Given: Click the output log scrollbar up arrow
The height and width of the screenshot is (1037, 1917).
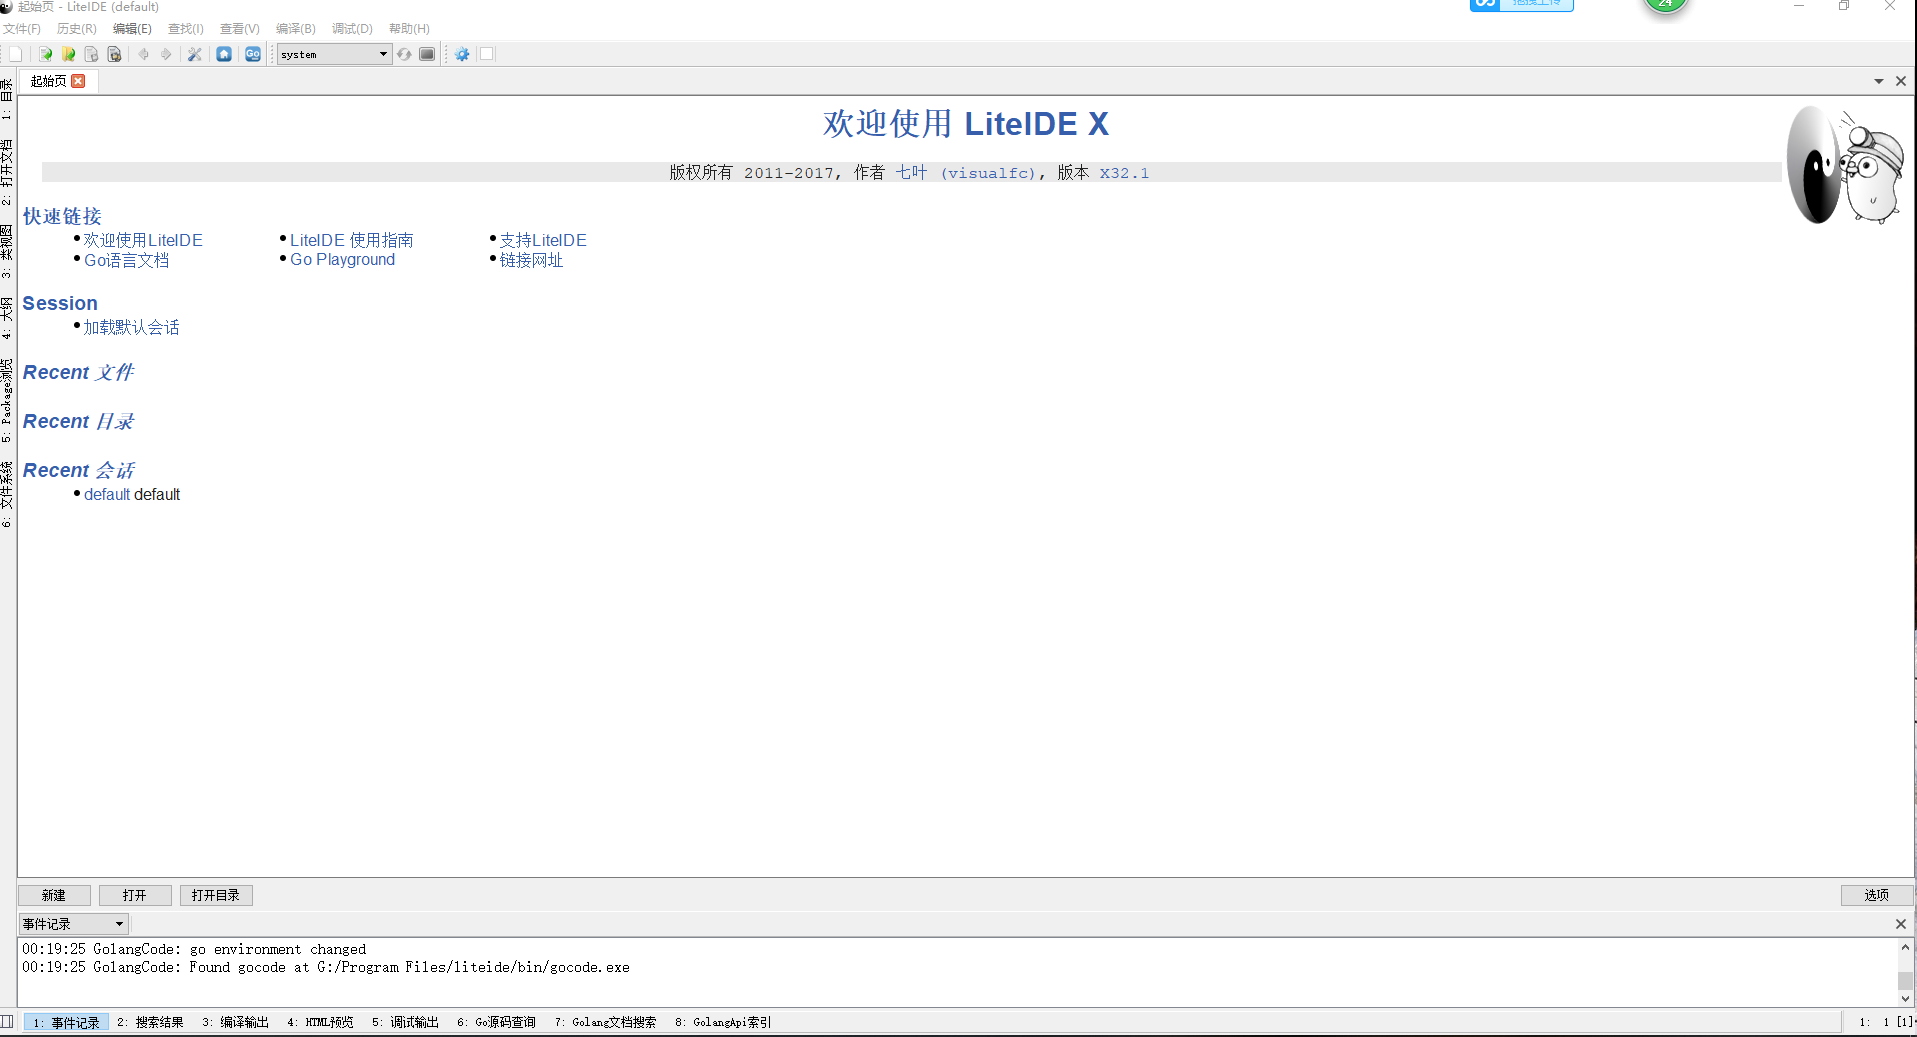Looking at the screenshot, I should coord(1905,947).
